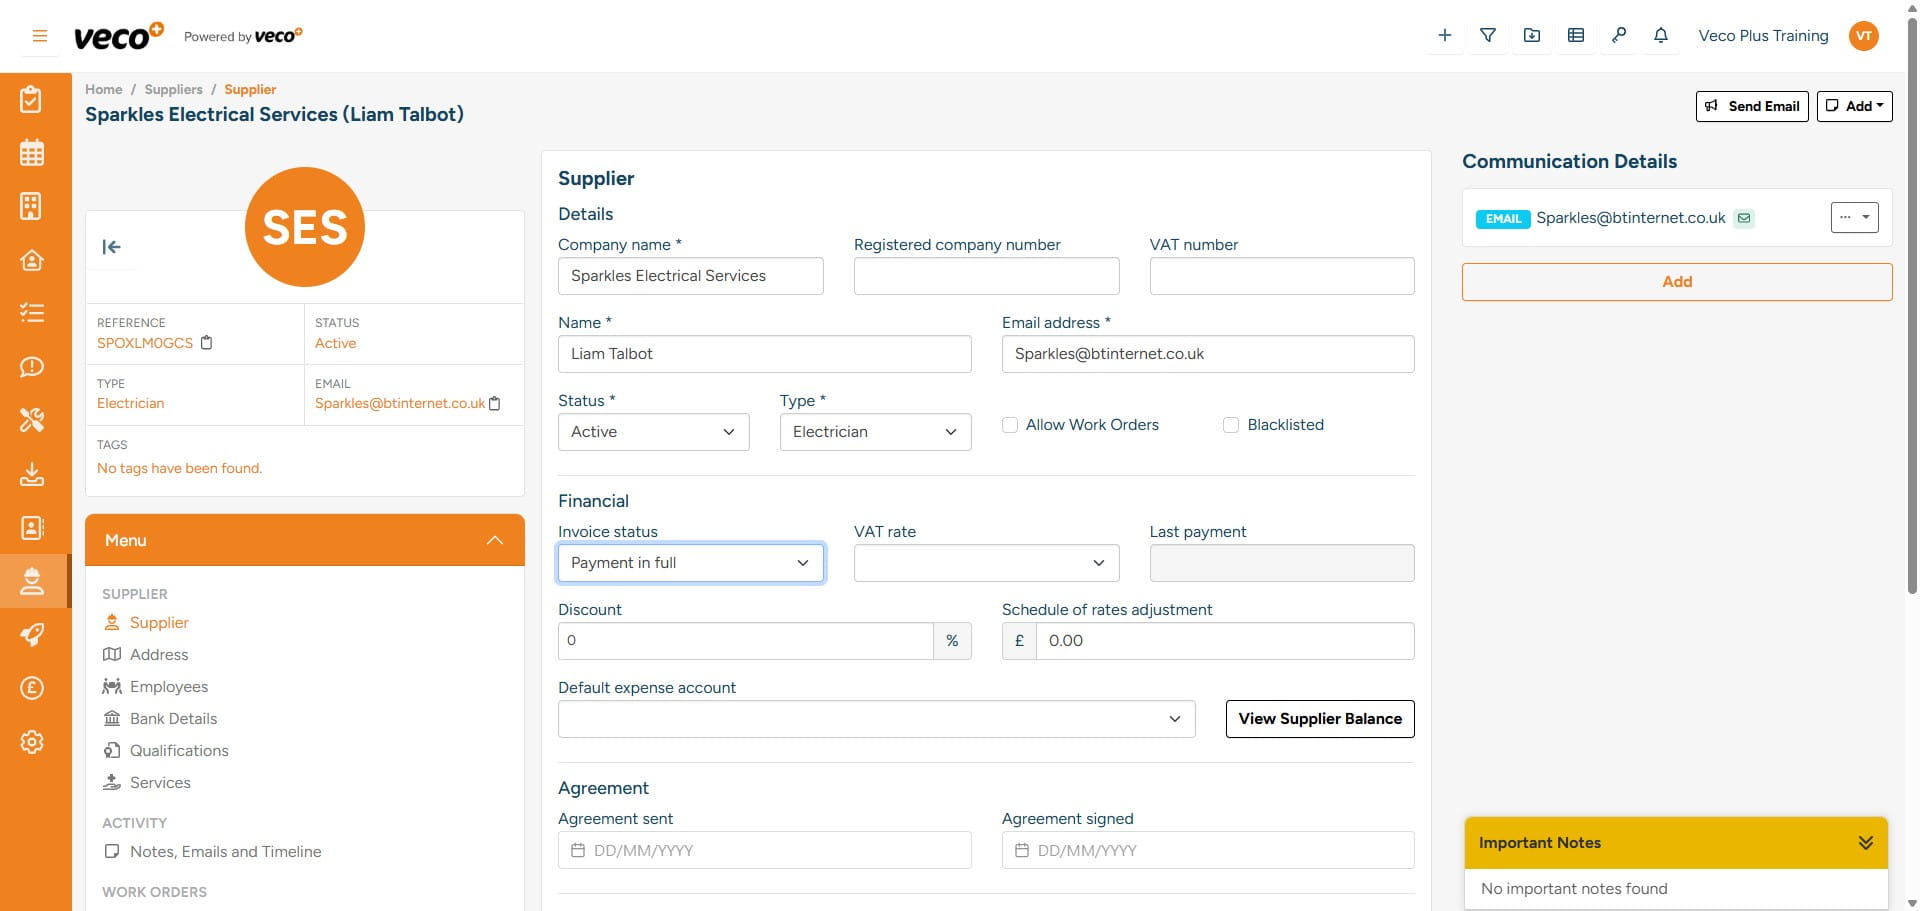
Task: Open notifications via the bell icon
Action: click(x=1660, y=35)
